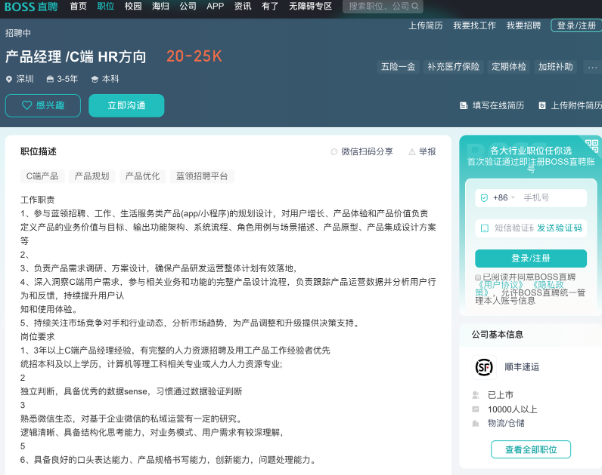Focus the 短信验证码 input field
The height and width of the screenshot is (475, 602).
pyautogui.click(x=514, y=228)
